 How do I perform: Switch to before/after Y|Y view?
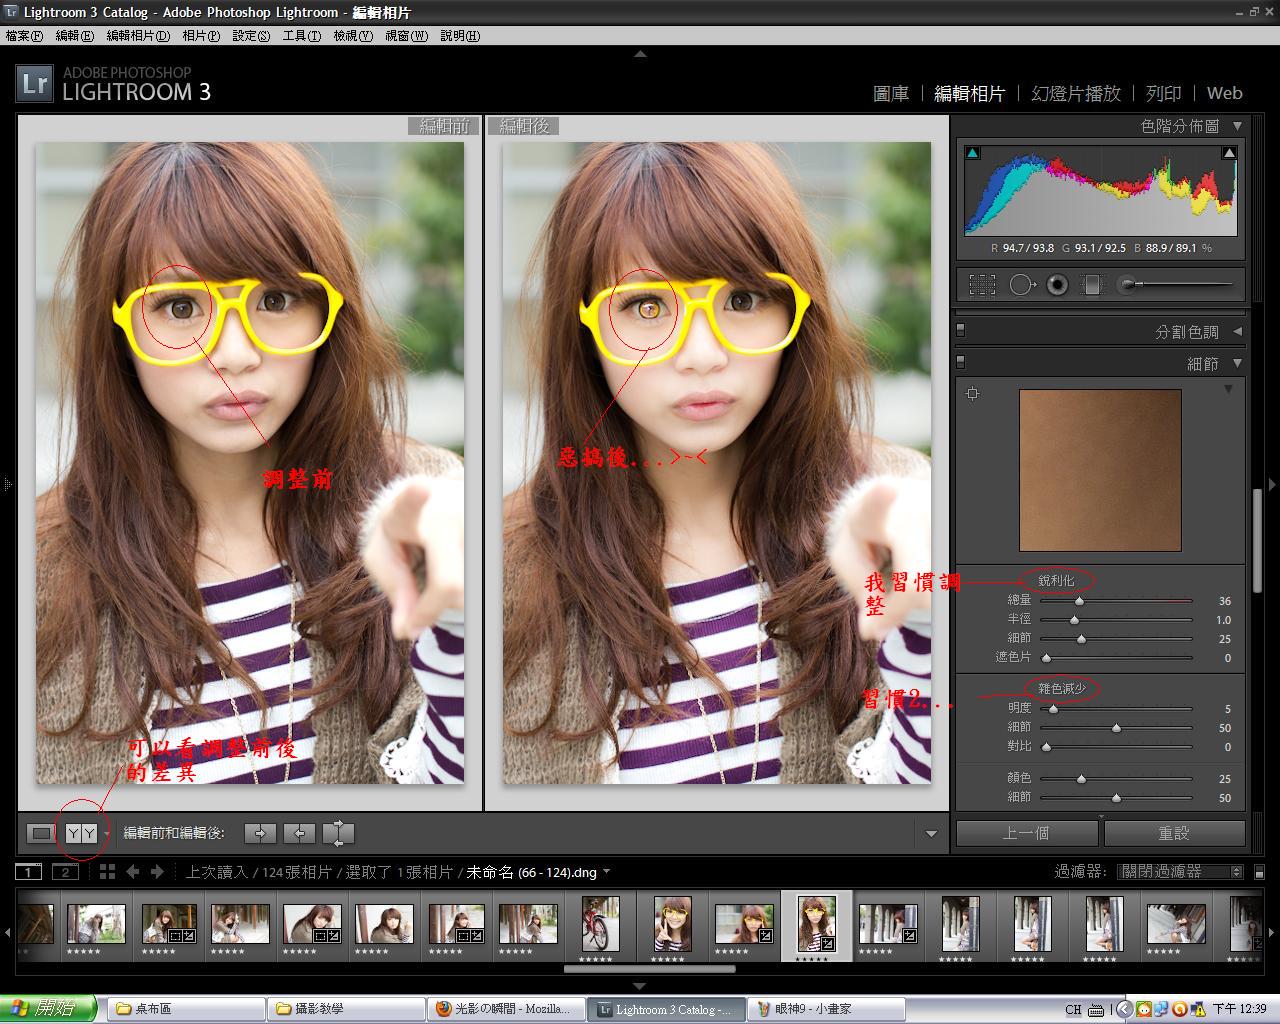coord(81,833)
